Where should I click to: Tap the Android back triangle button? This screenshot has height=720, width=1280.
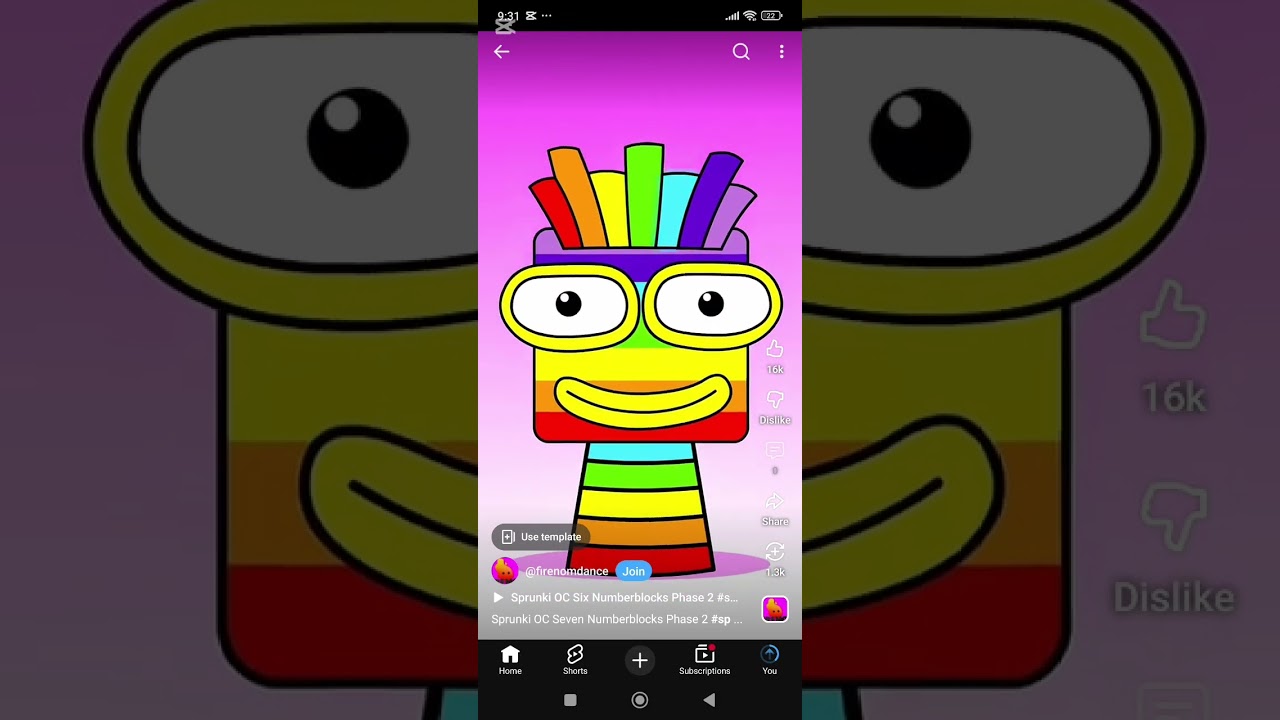[709, 700]
